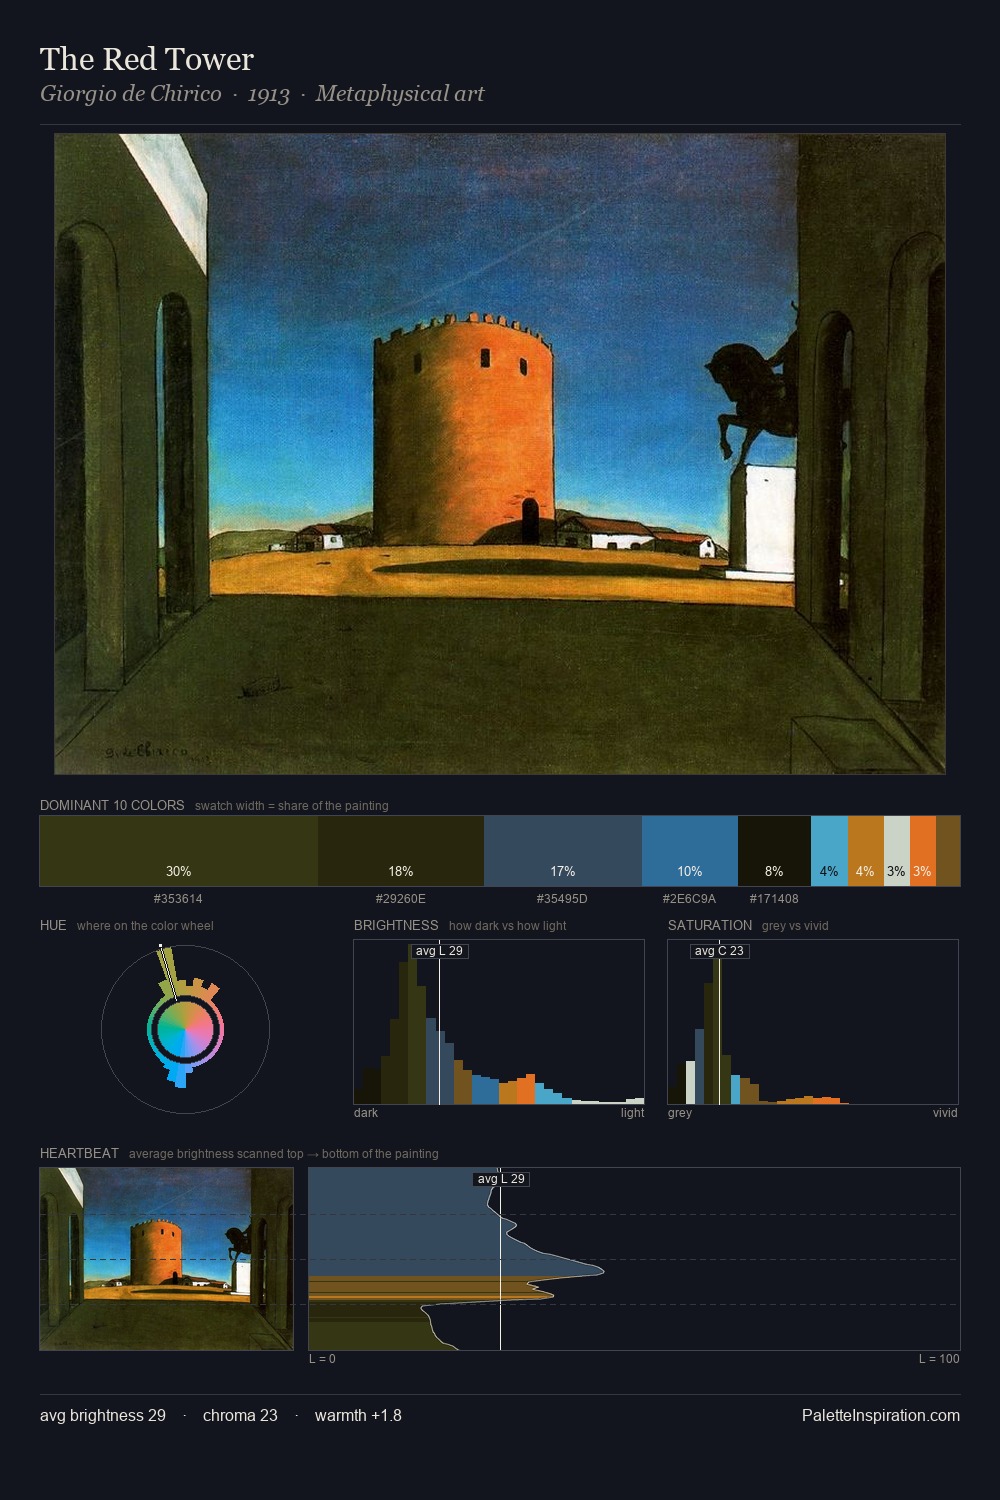Click the L = 0 axis label

(x=322, y=1359)
